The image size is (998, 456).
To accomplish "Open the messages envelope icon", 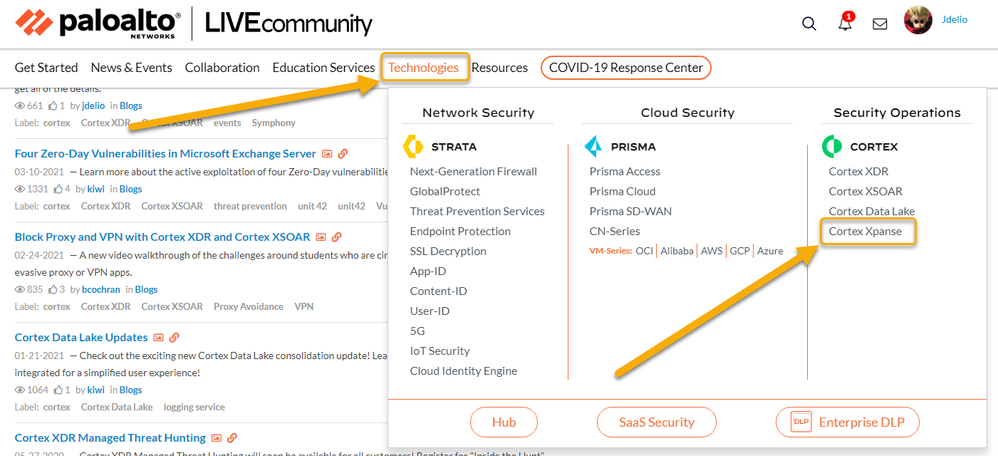I will (880, 24).
